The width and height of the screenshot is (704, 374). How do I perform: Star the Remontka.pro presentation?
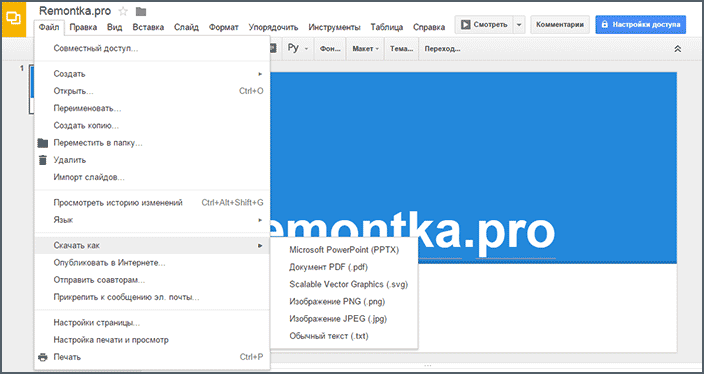pos(123,11)
